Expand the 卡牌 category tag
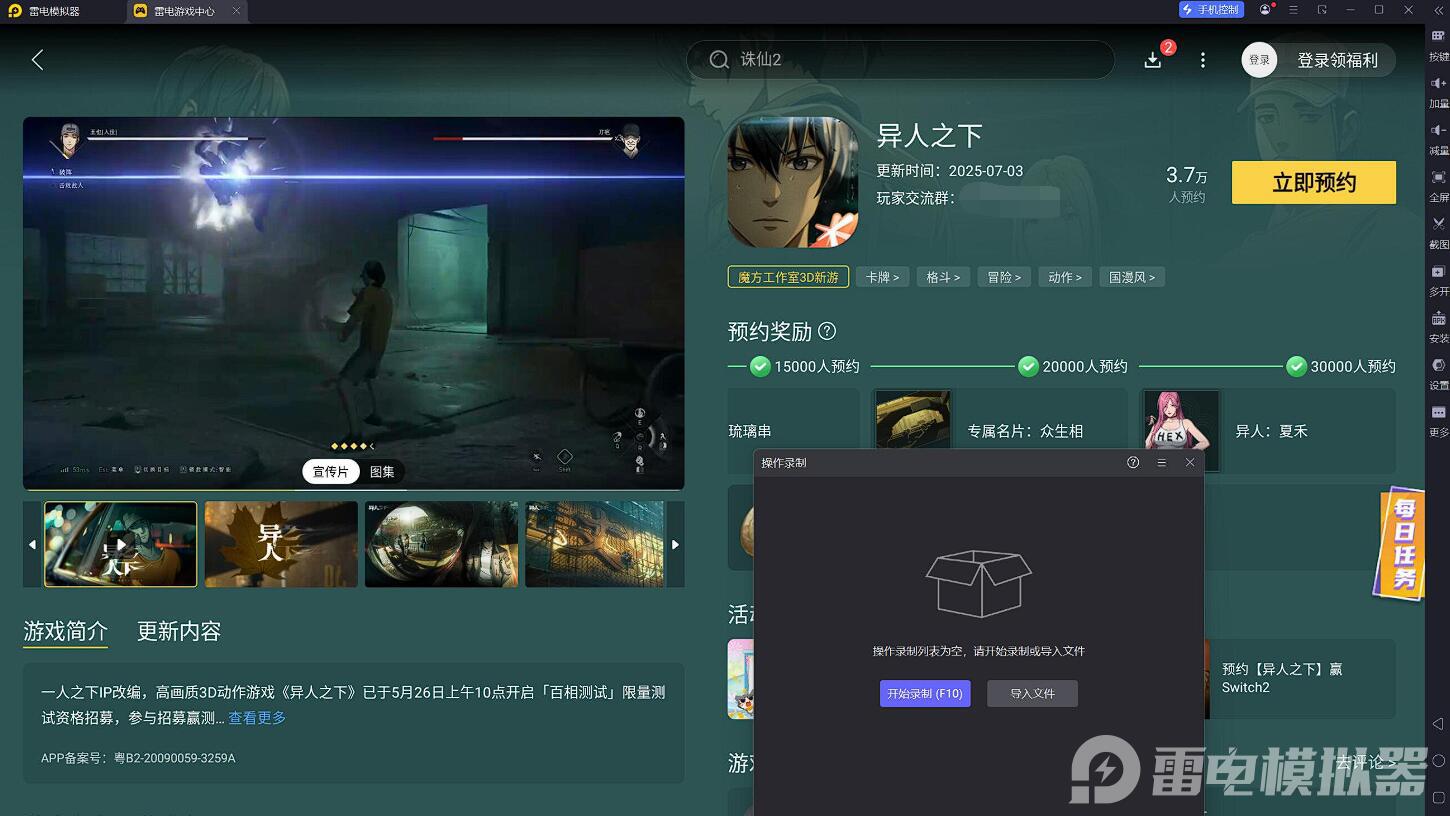This screenshot has width=1450, height=816. click(x=882, y=277)
